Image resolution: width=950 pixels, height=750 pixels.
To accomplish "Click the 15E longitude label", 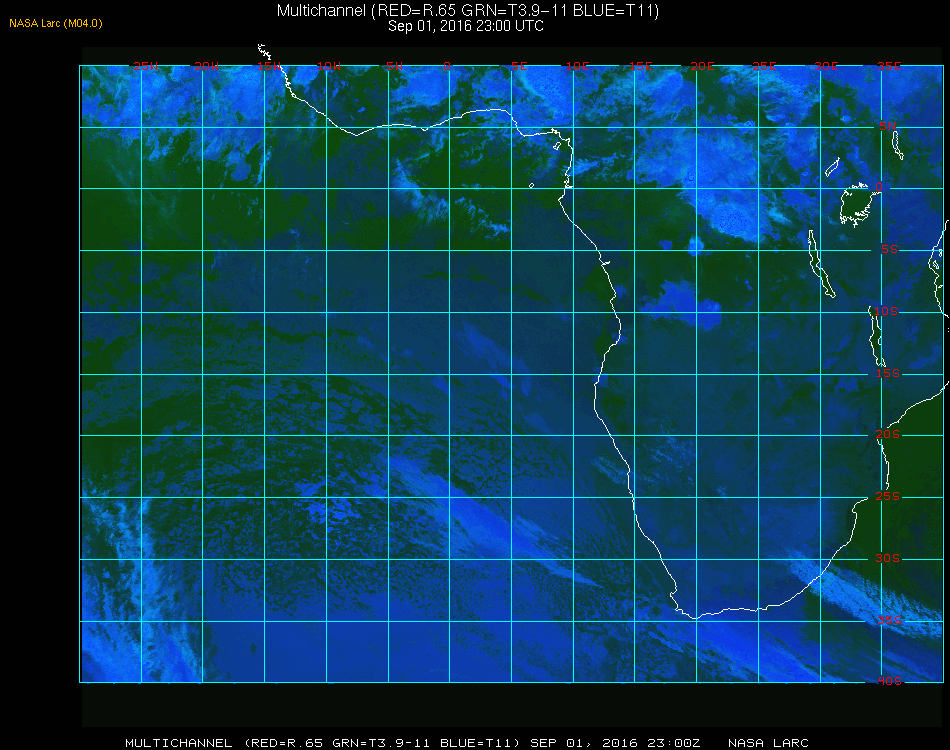I will [640, 66].
